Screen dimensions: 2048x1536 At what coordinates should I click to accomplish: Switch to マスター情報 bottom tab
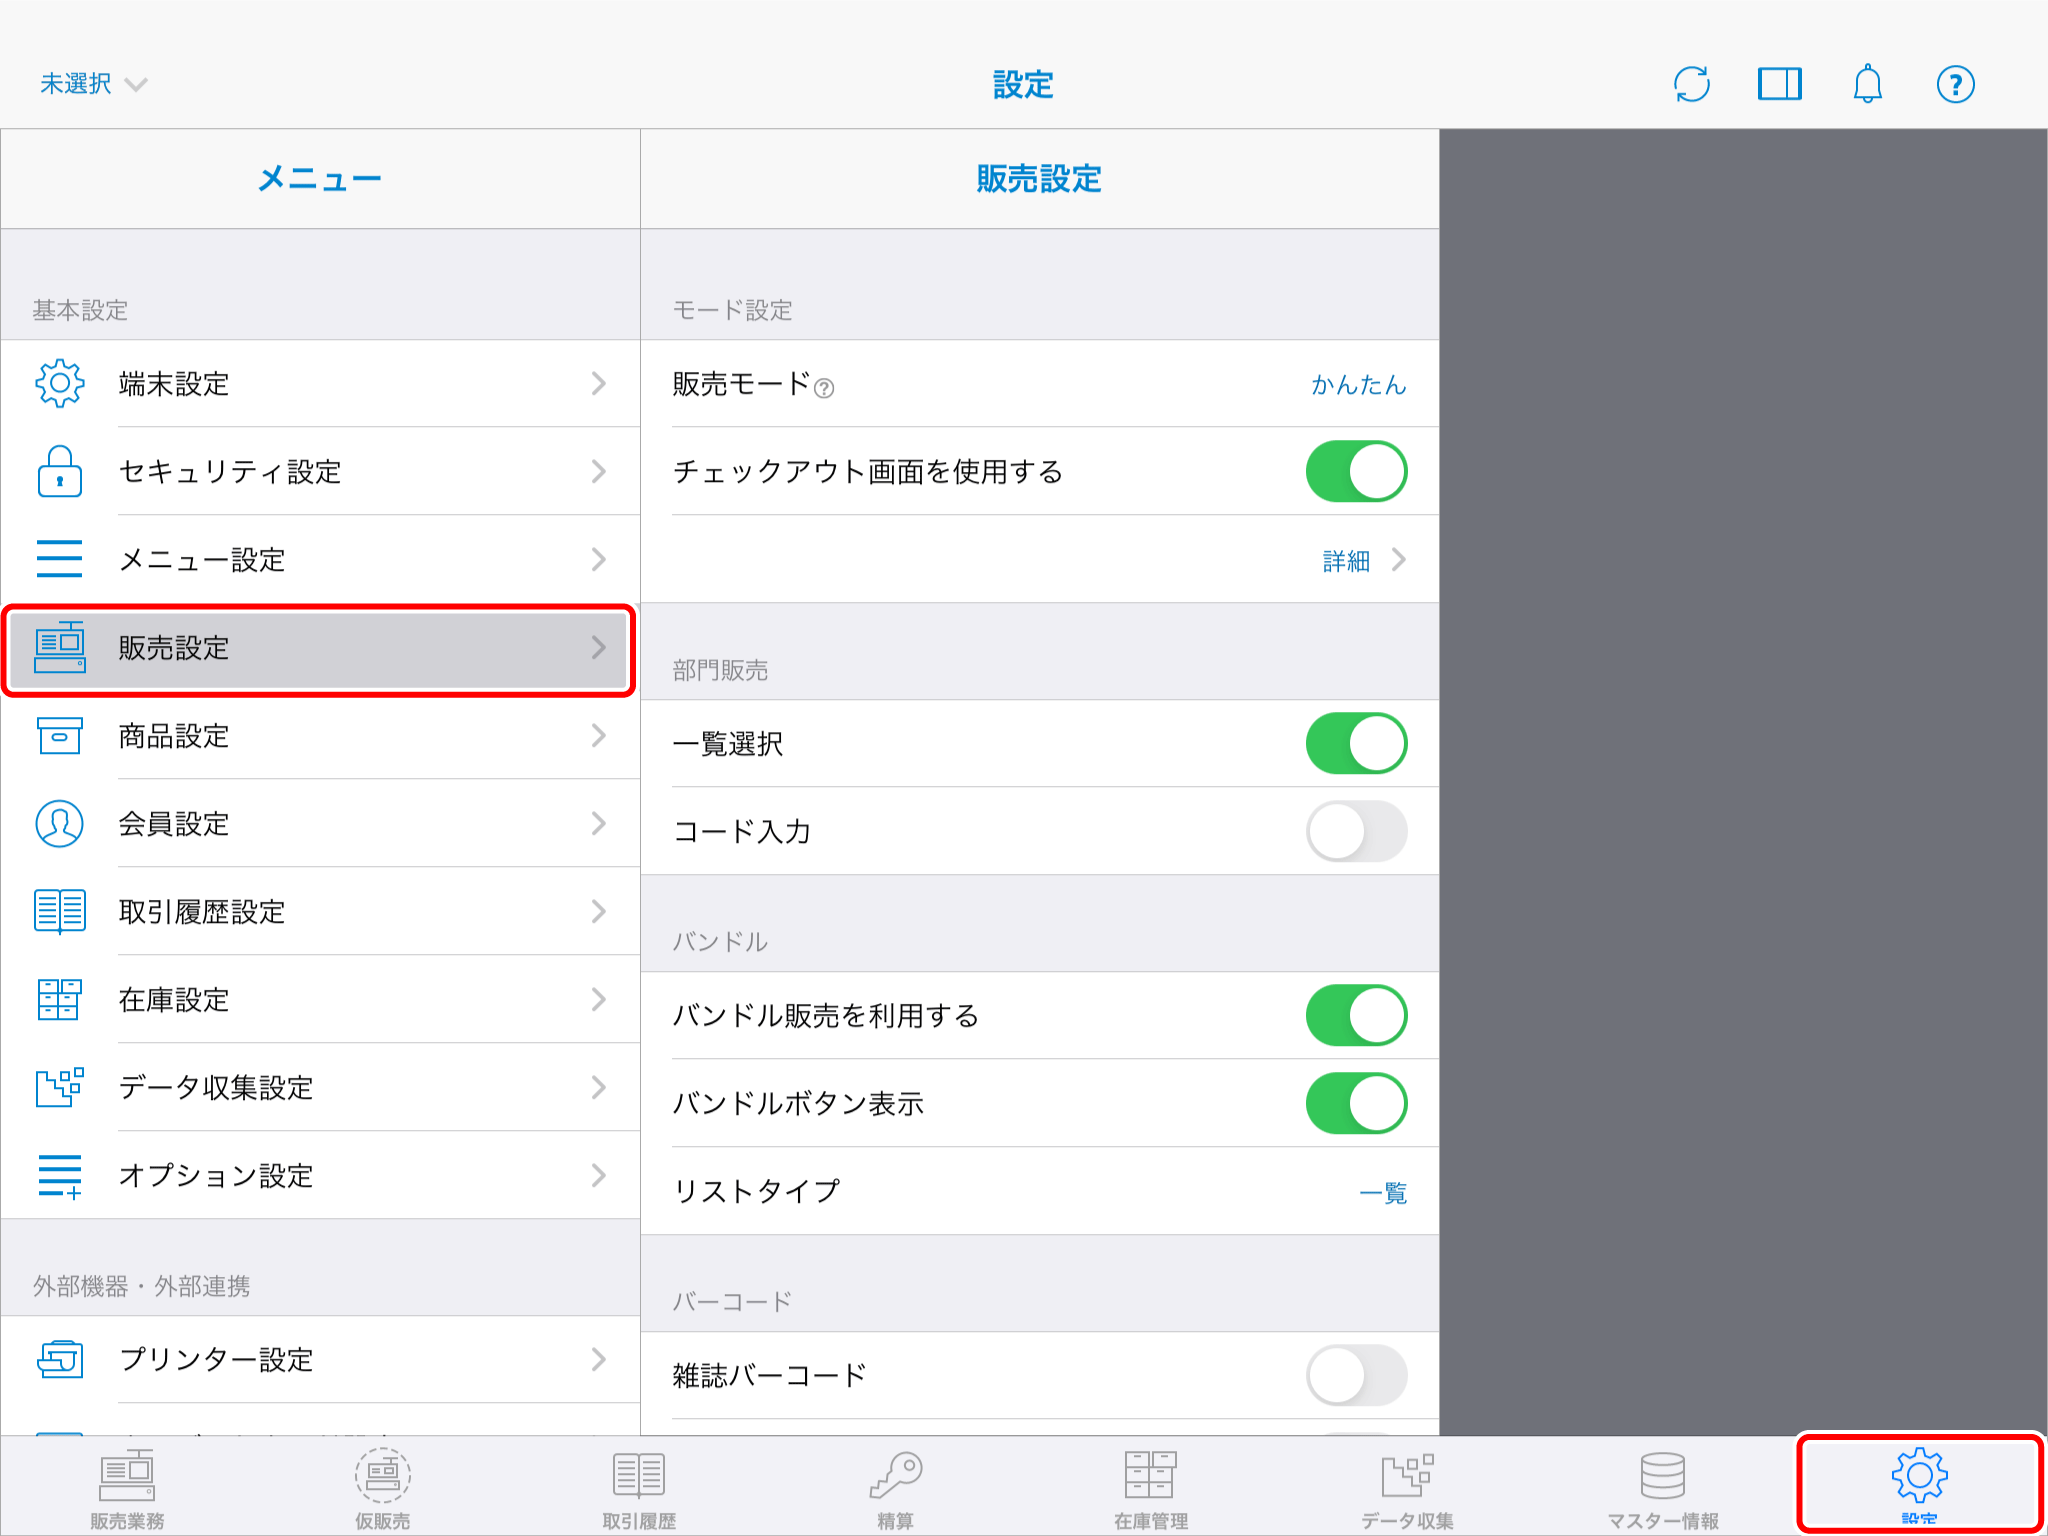pos(1663,1489)
